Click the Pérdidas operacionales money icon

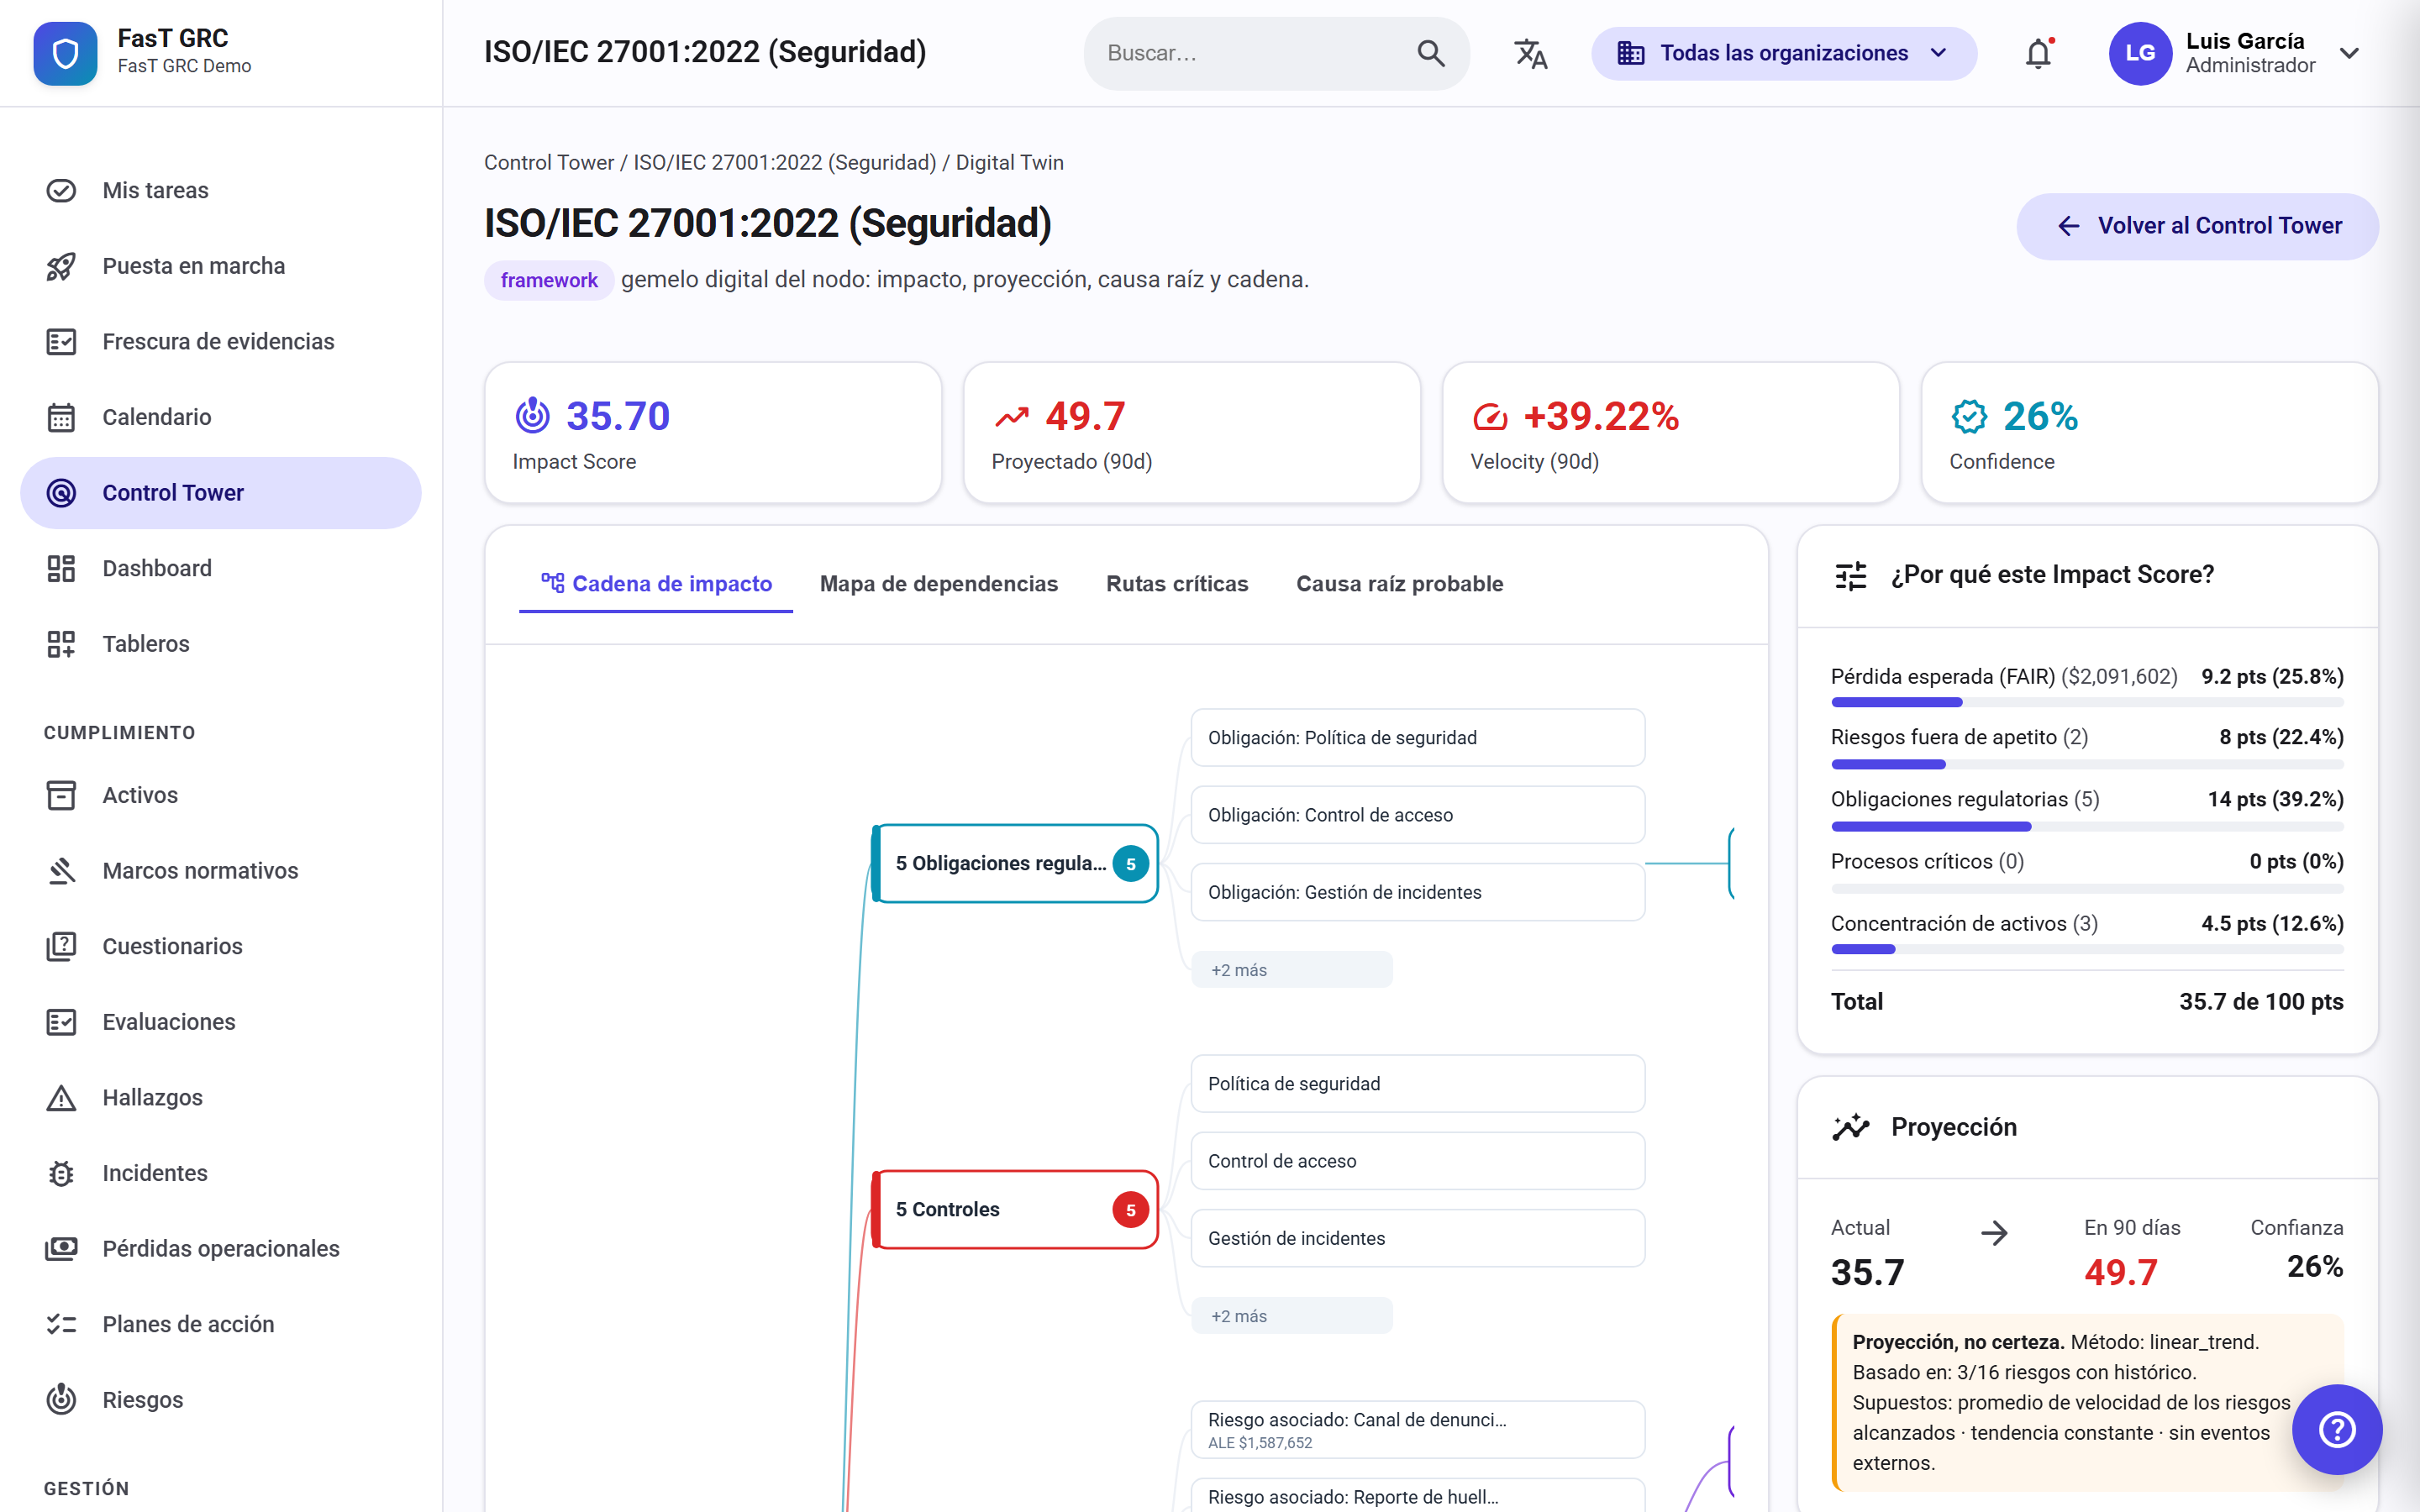point(61,1249)
